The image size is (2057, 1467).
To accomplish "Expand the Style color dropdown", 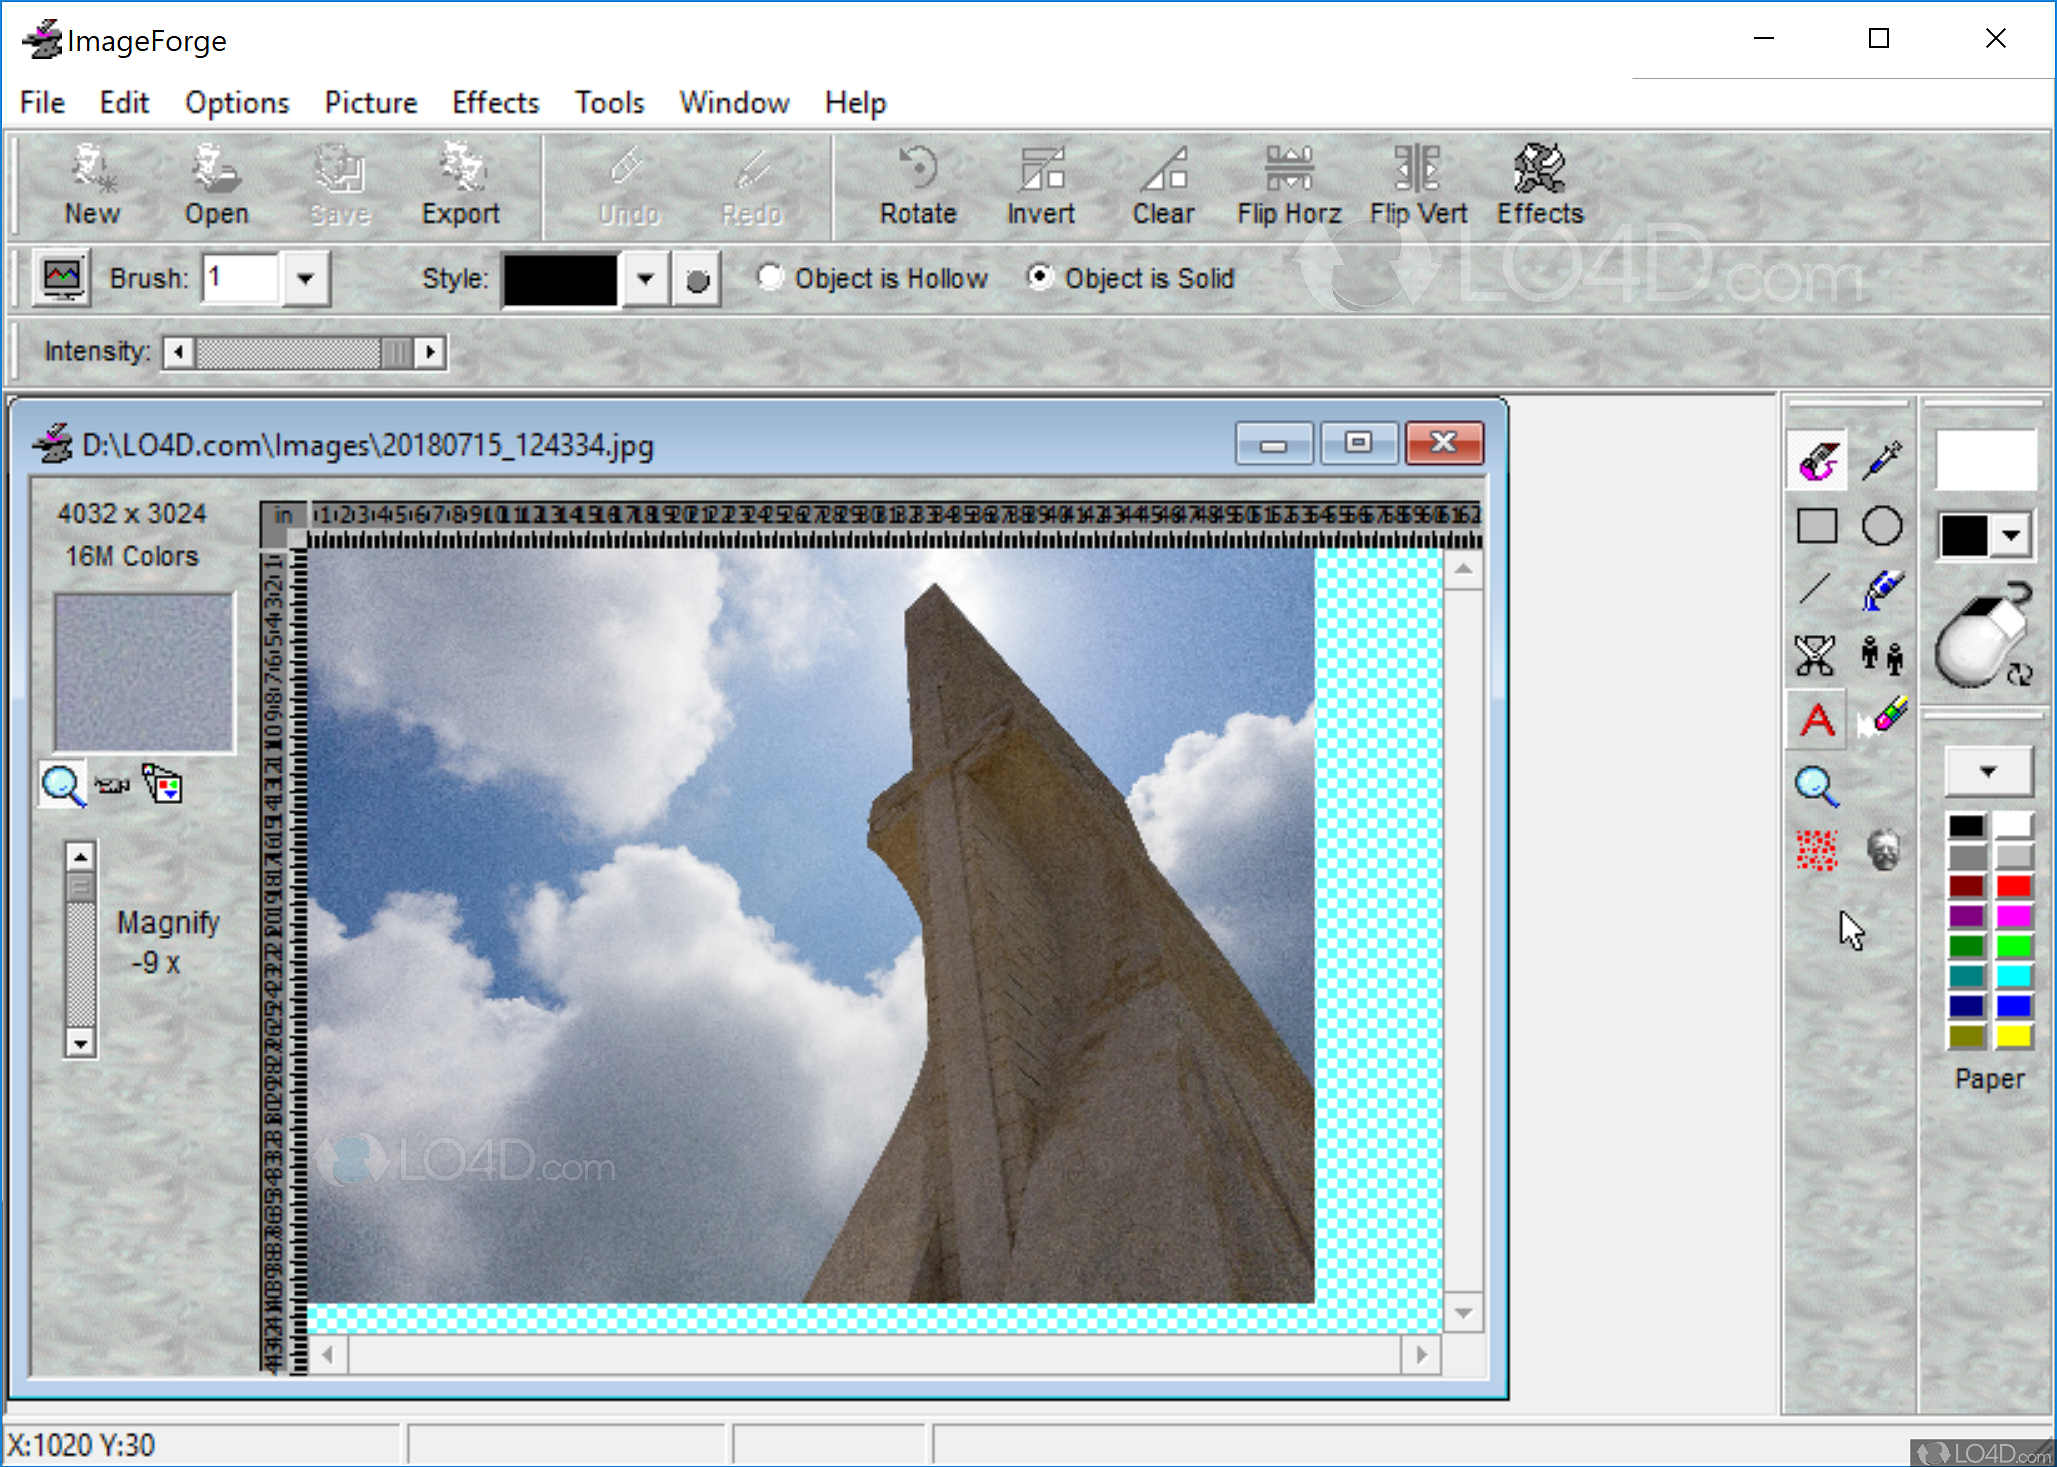I will click(646, 279).
